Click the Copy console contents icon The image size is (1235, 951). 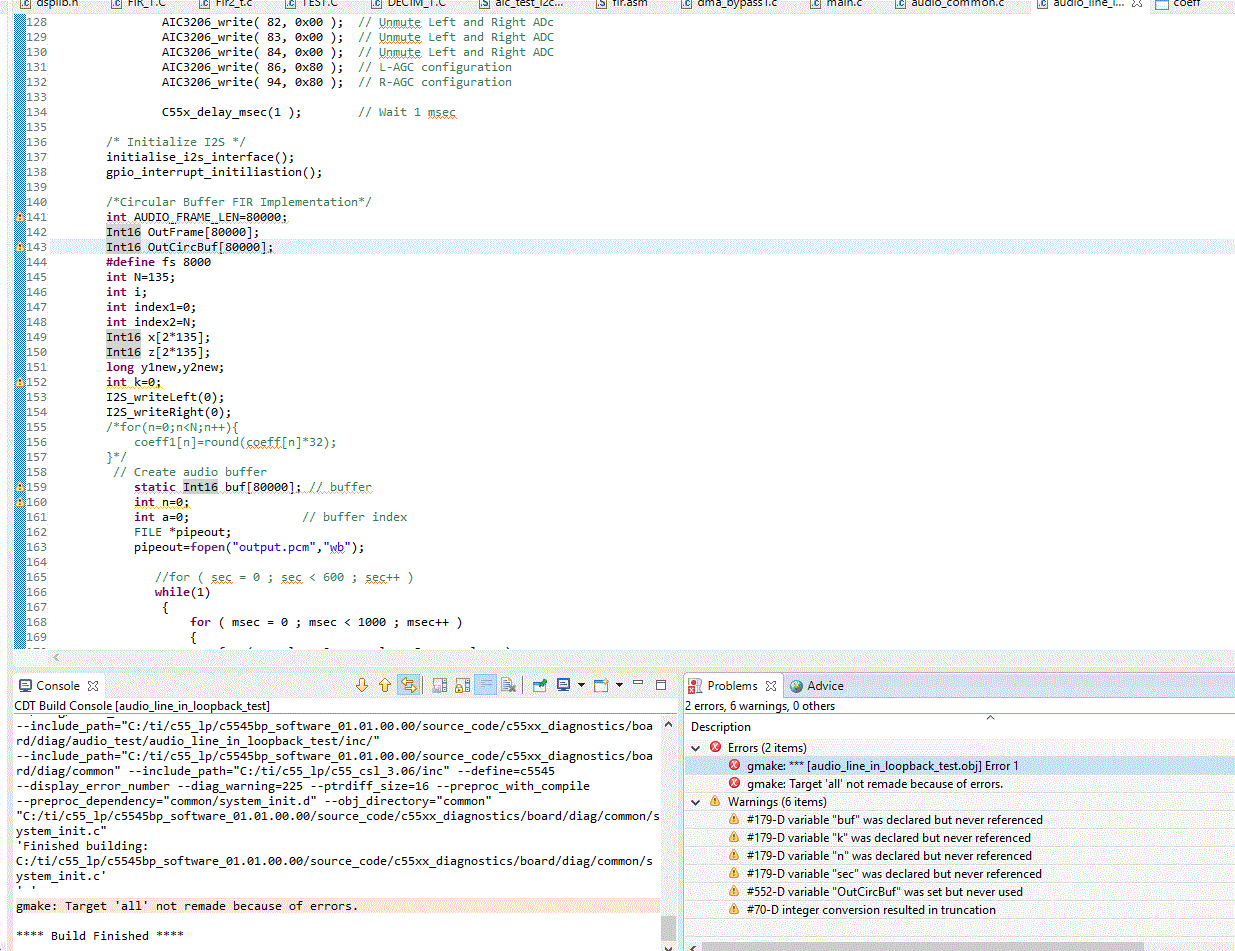[438, 684]
